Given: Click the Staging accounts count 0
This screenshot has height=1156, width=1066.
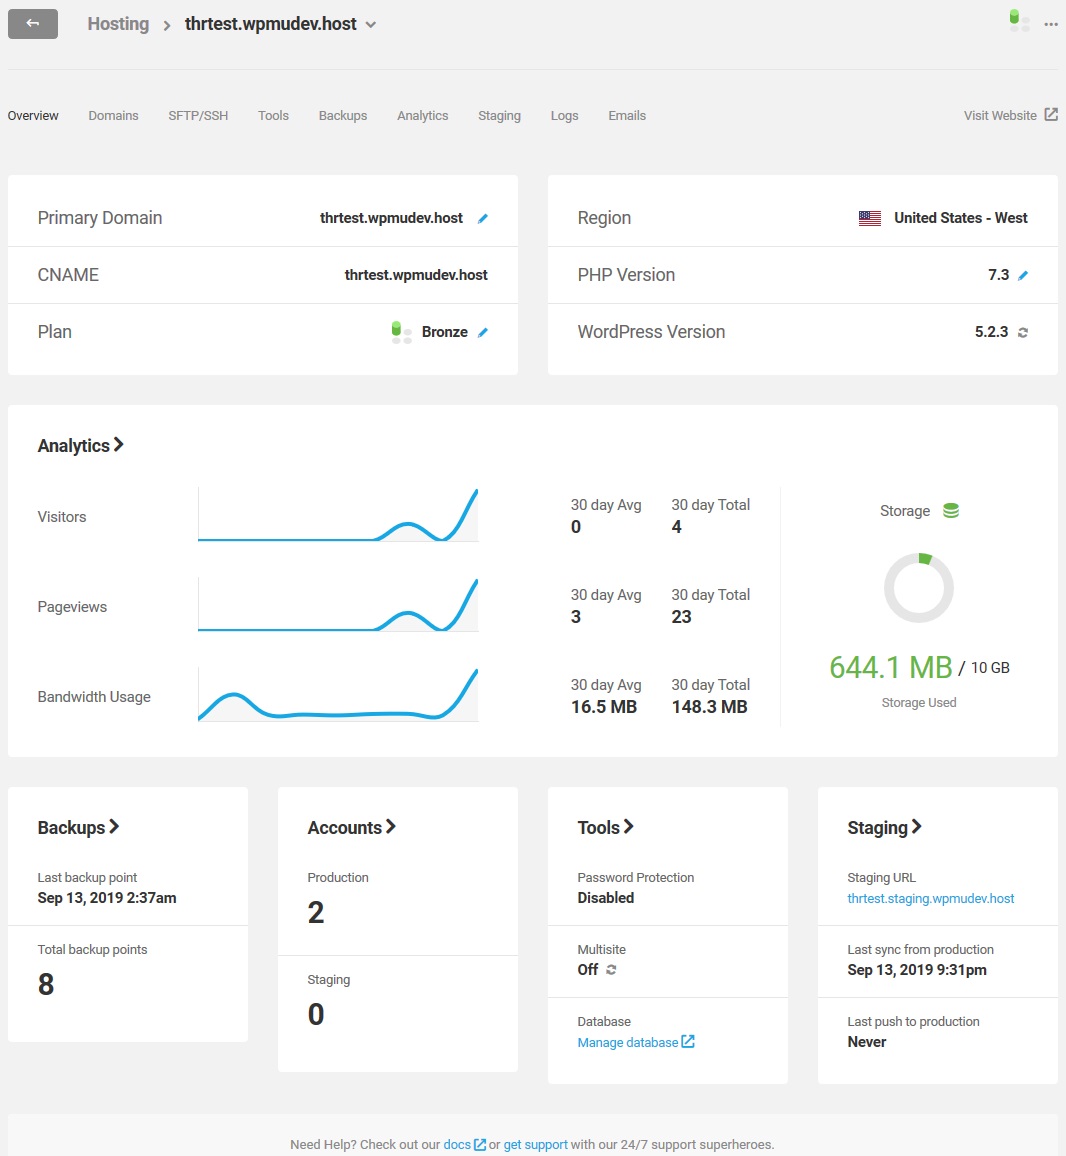Looking at the screenshot, I should [x=316, y=1014].
